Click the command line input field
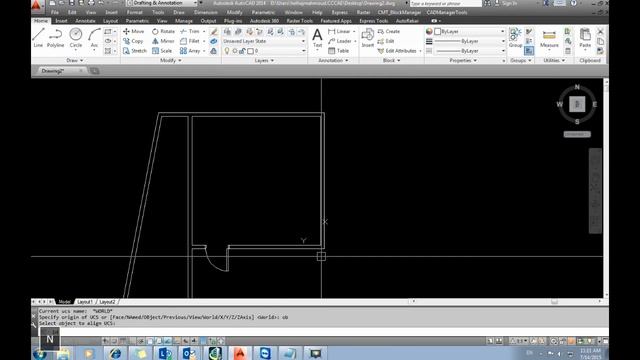640x360 pixels. point(322,331)
